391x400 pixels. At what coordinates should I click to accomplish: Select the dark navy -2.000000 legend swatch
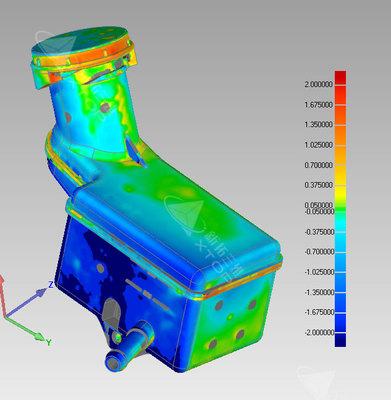pos(340,340)
